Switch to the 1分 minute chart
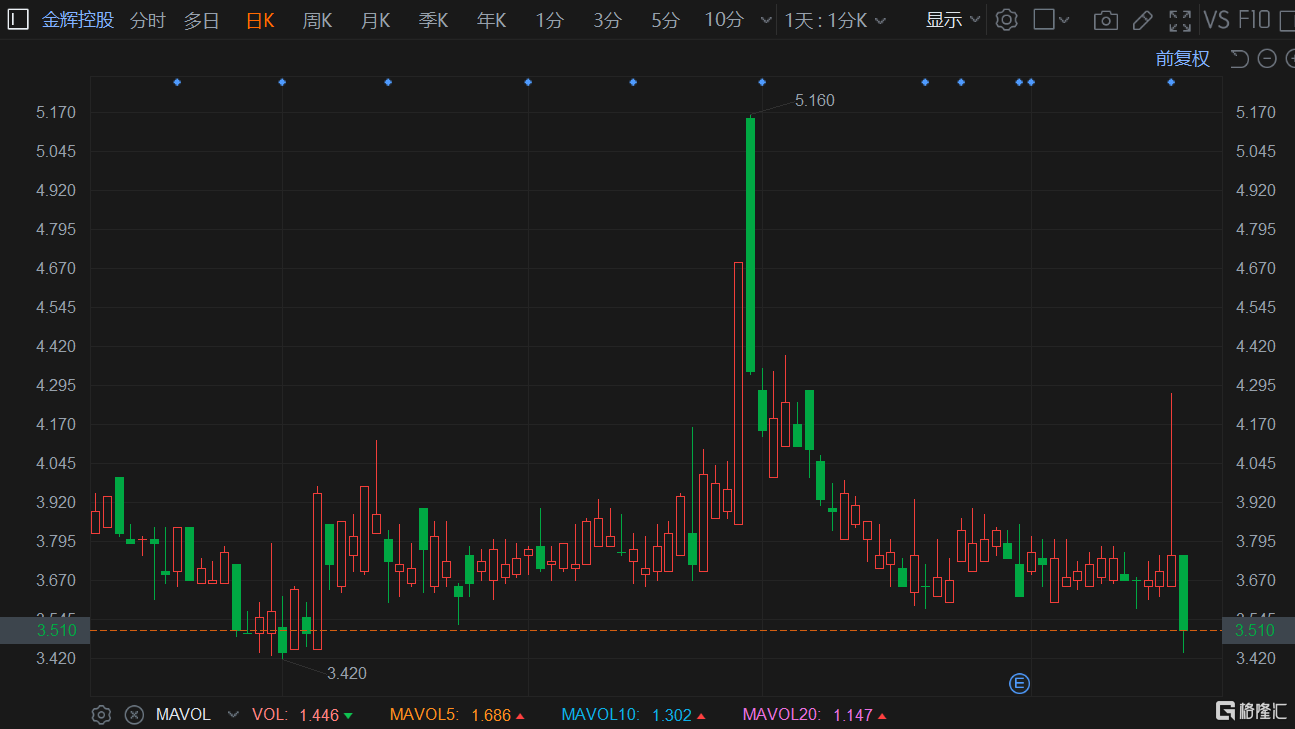 point(549,20)
